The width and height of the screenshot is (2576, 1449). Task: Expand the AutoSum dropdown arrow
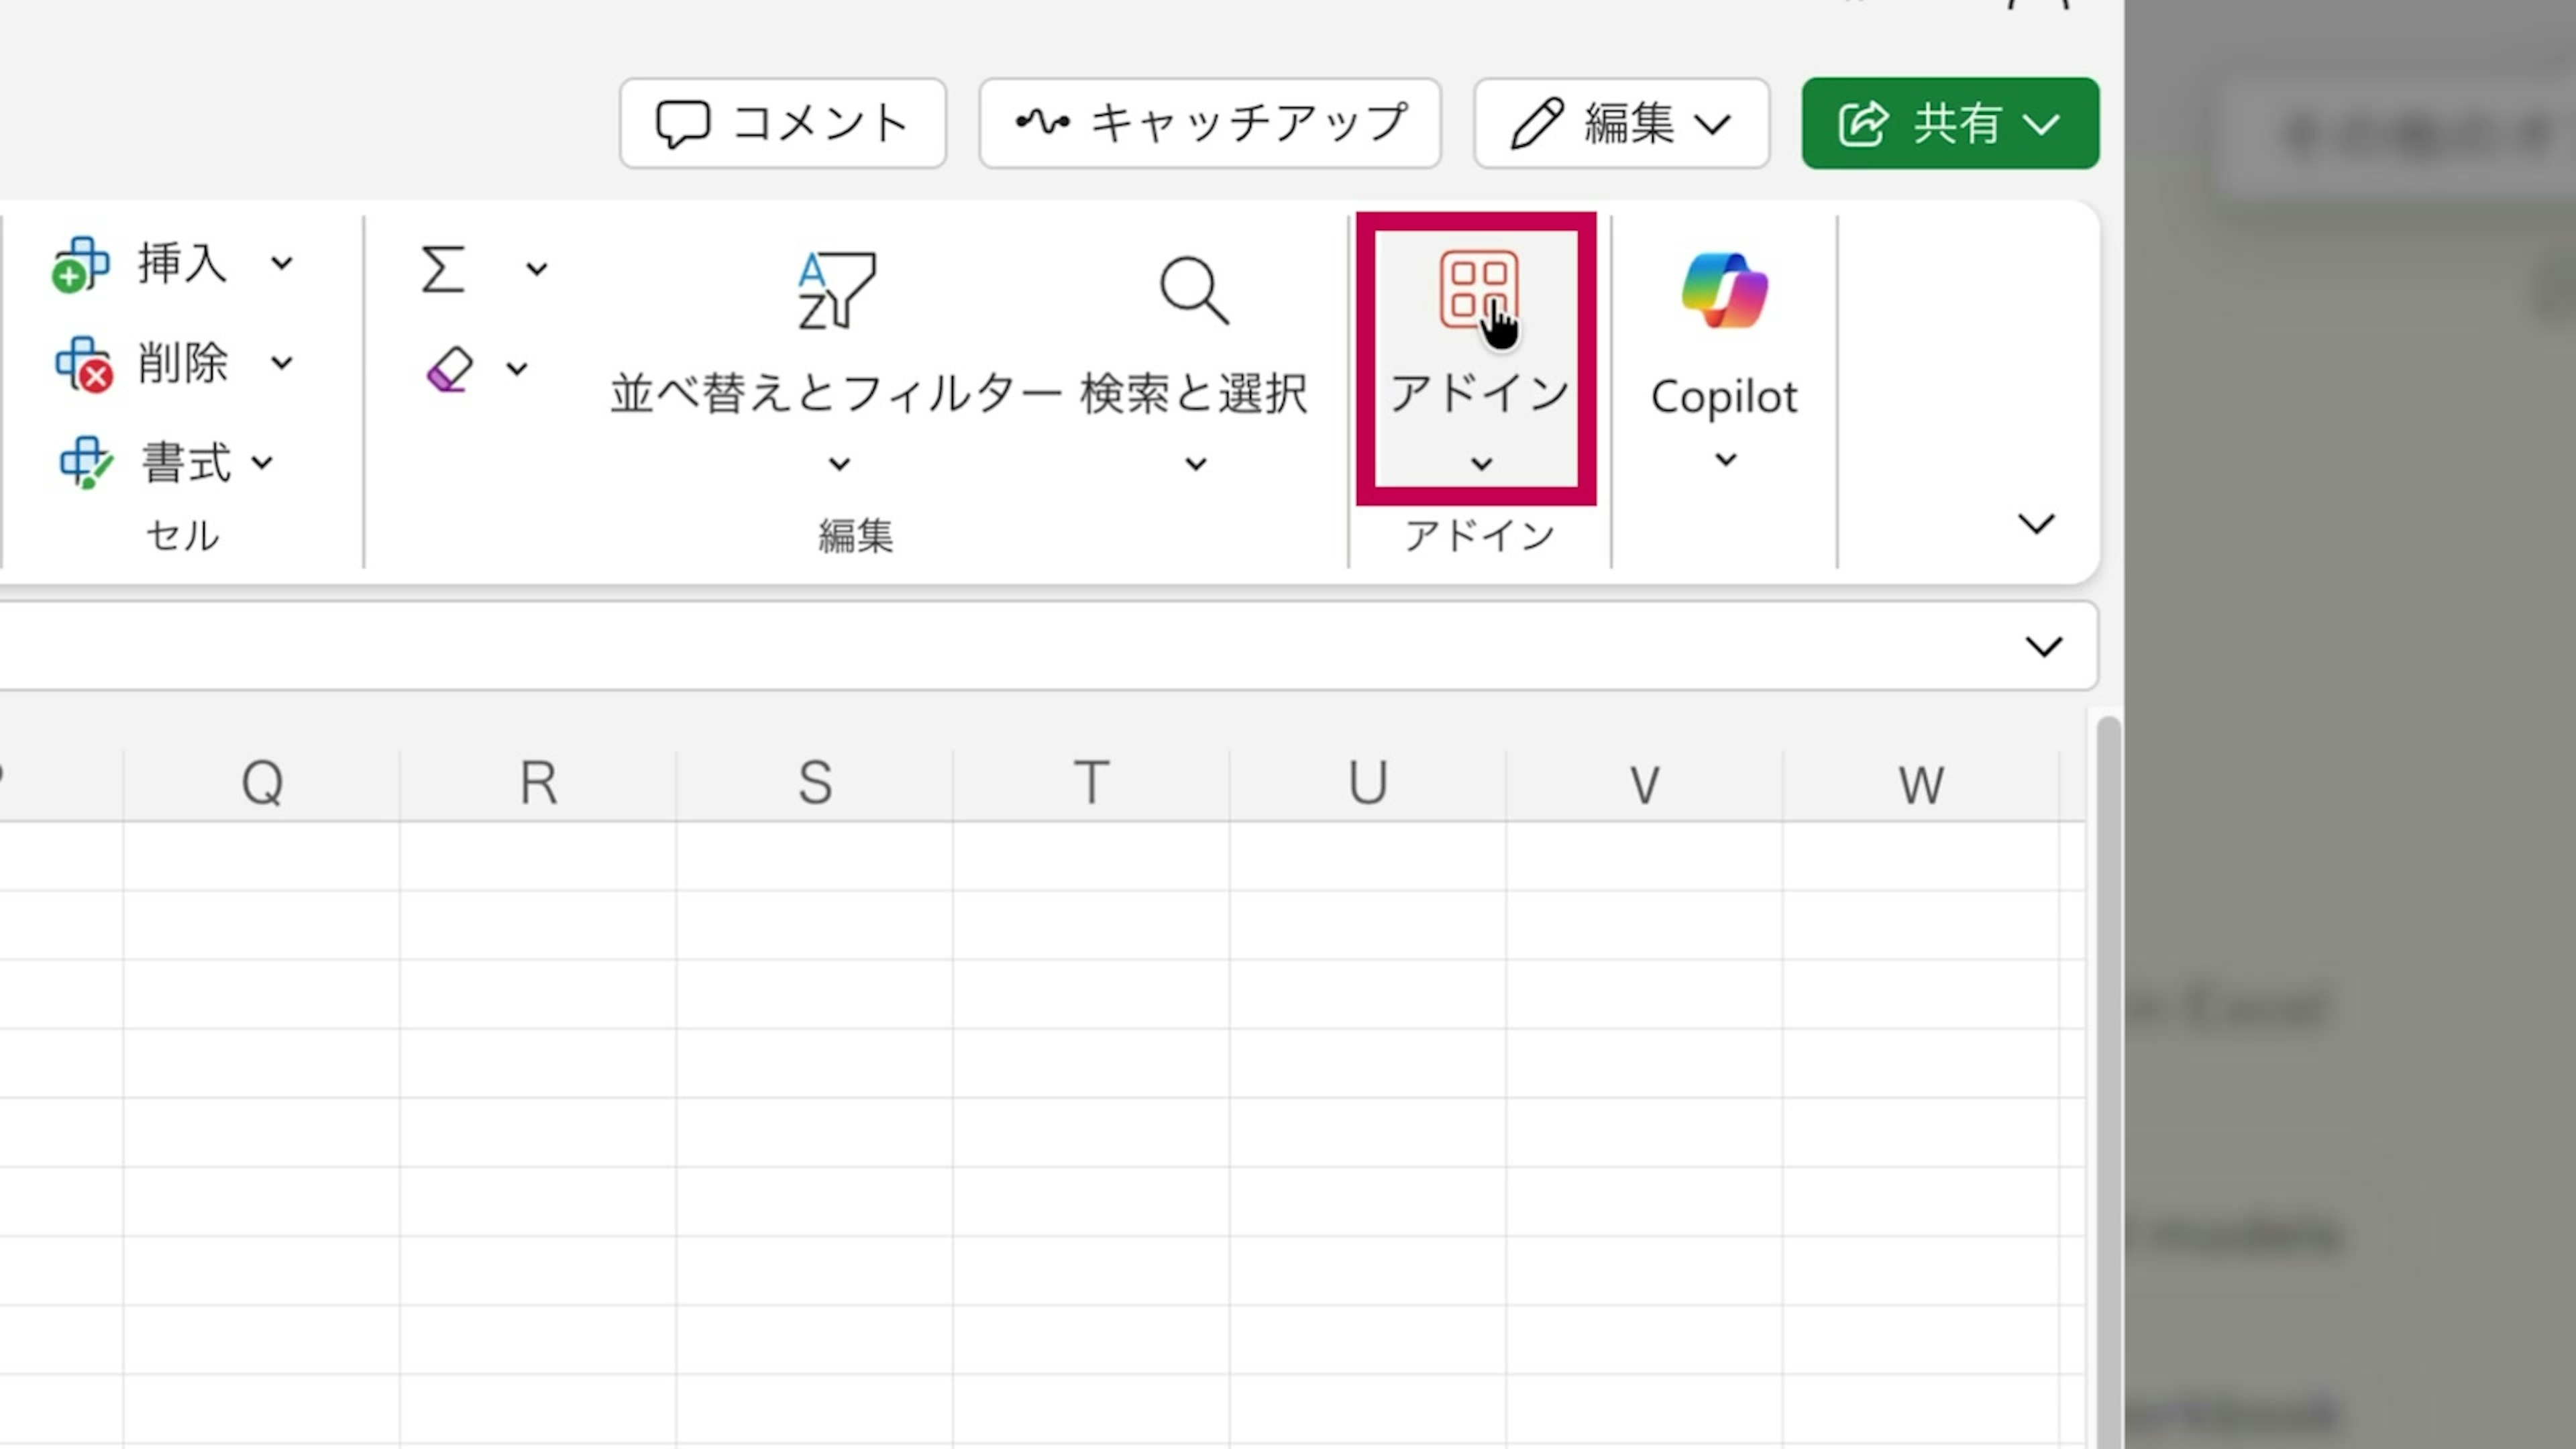537,268
